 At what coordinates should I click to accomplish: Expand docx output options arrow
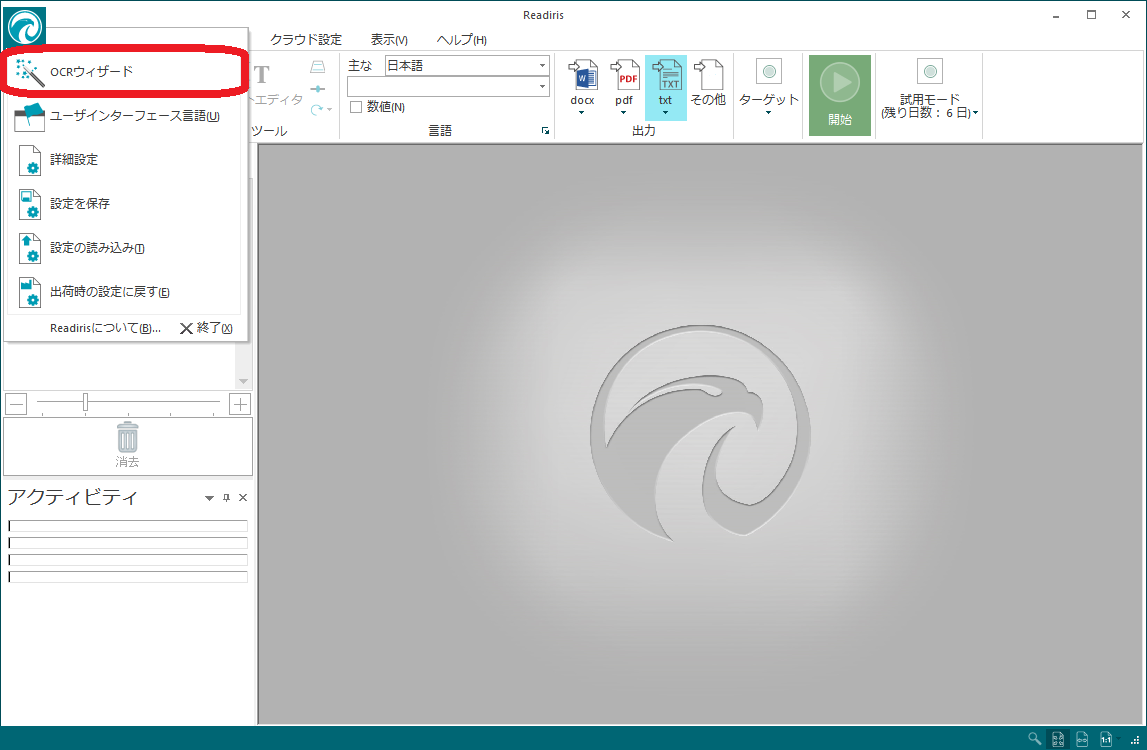click(582, 113)
